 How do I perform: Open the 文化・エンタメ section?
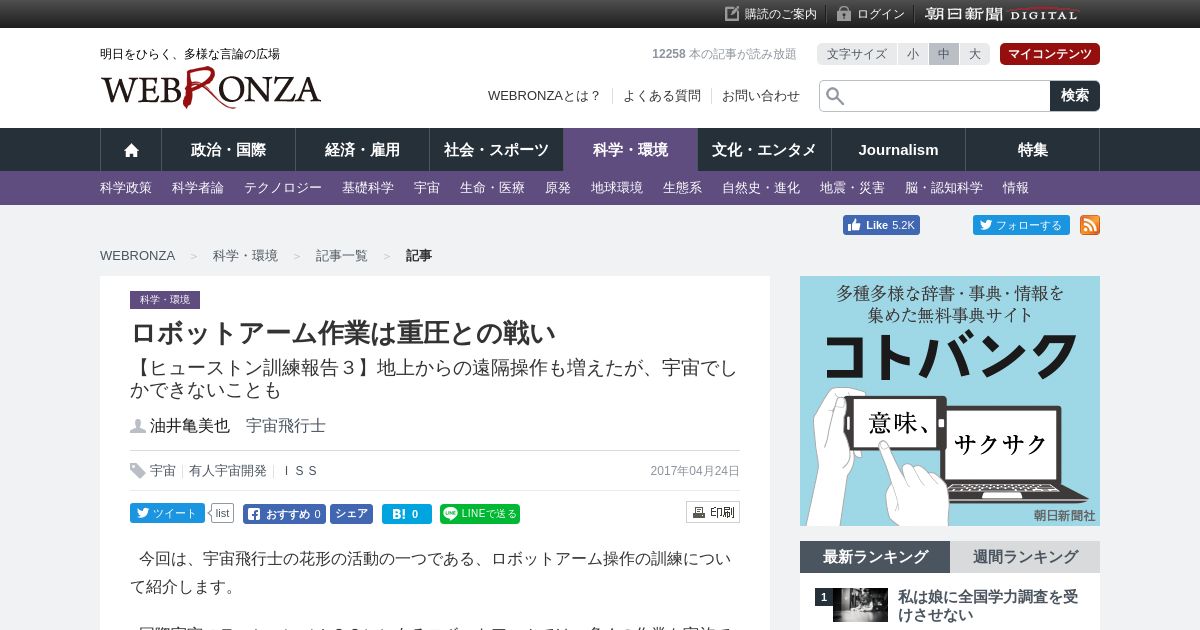[764, 150]
